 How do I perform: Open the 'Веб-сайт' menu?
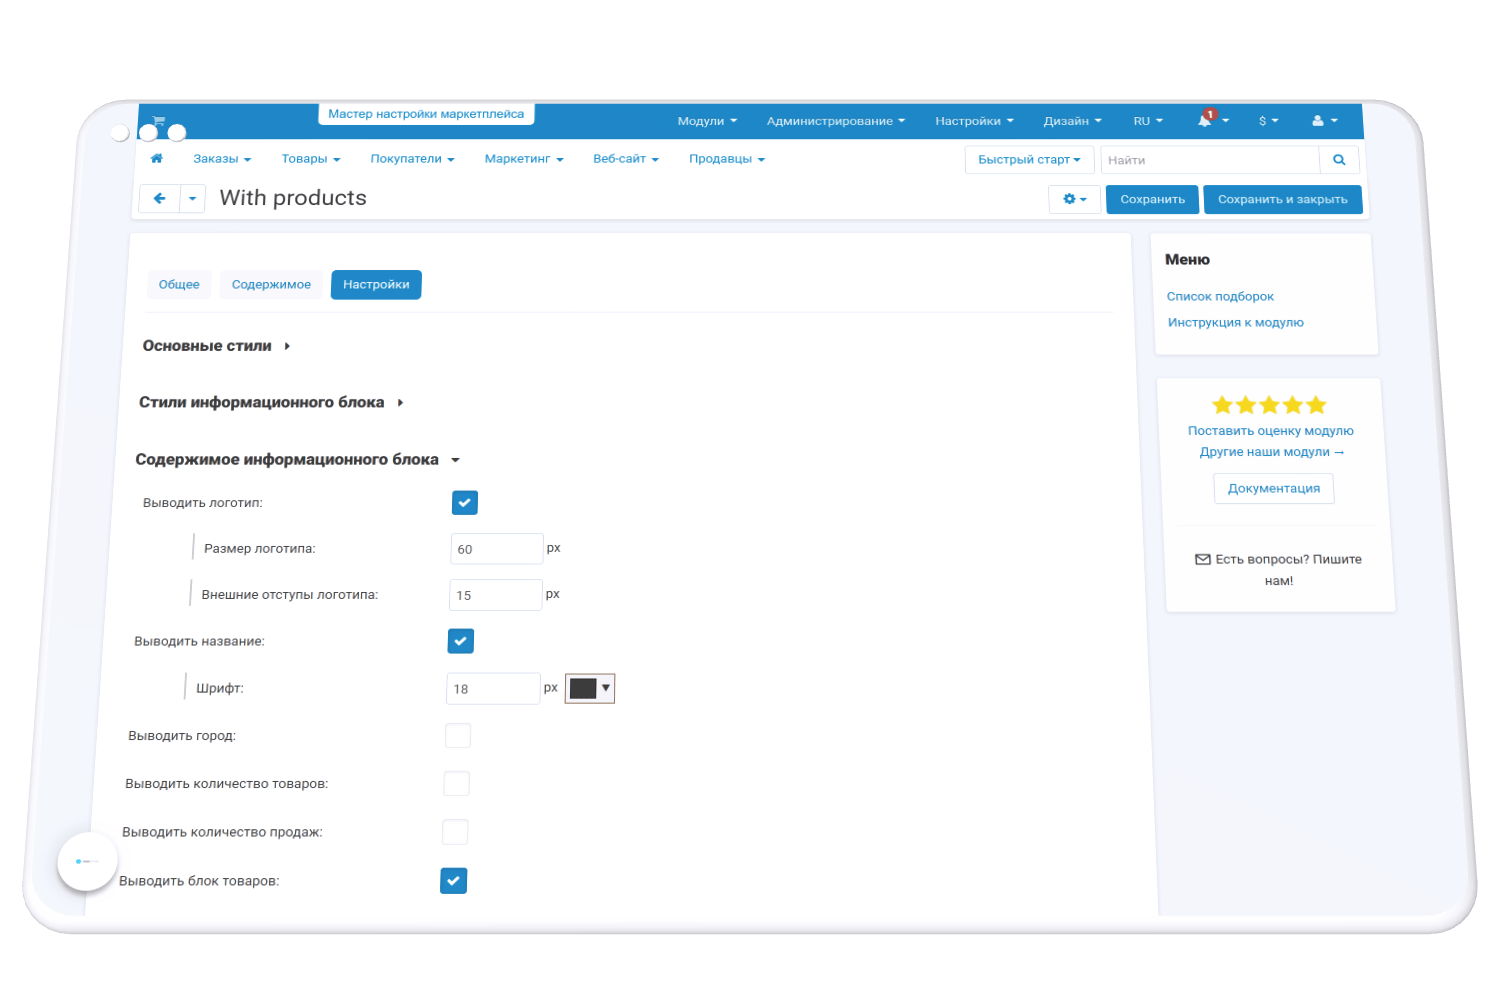[x=626, y=159]
